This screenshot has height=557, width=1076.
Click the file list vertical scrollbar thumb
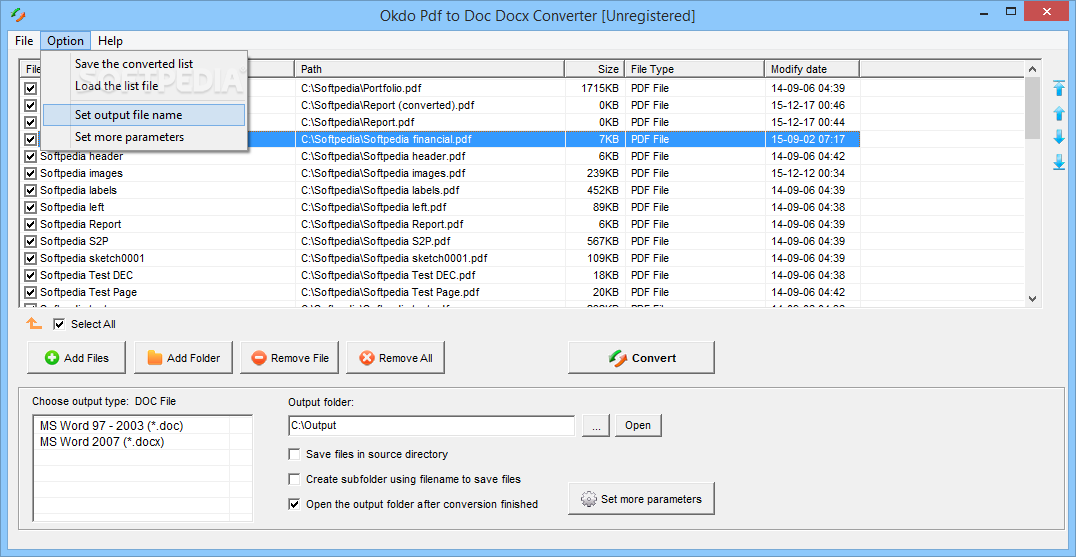[x=1033, y=108]
